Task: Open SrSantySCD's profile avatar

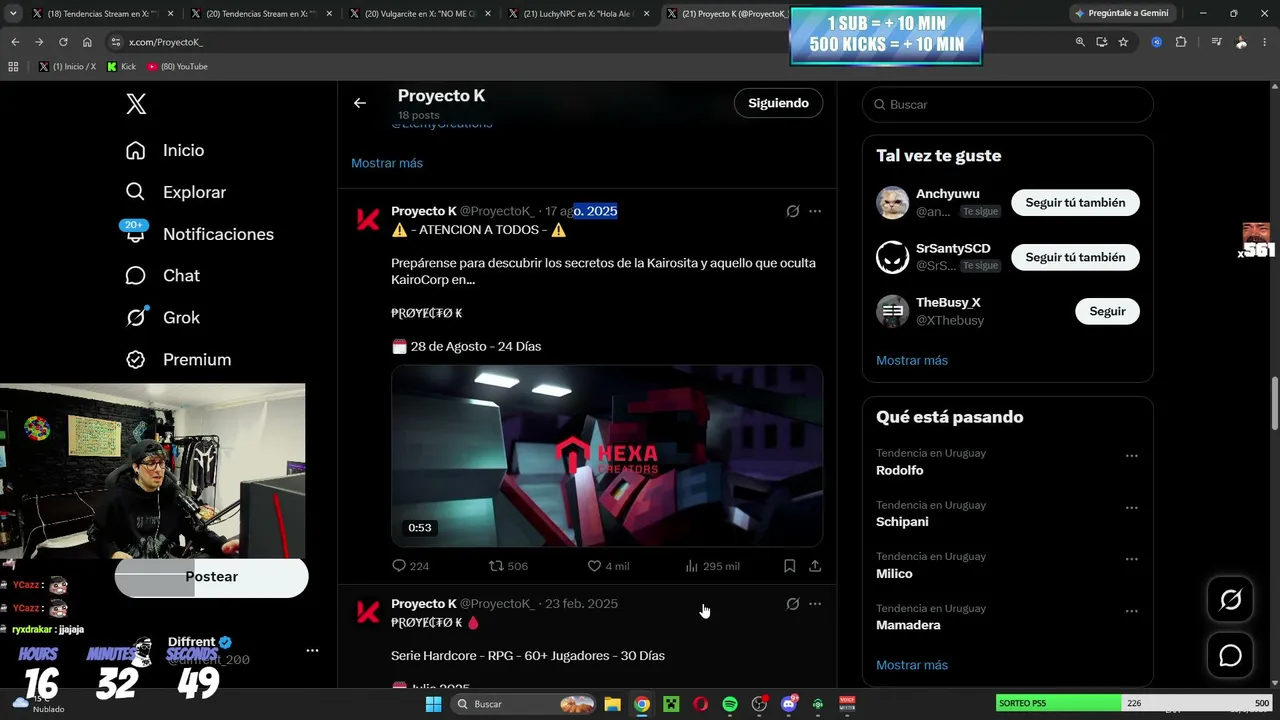Action: (x=893, y=257)
